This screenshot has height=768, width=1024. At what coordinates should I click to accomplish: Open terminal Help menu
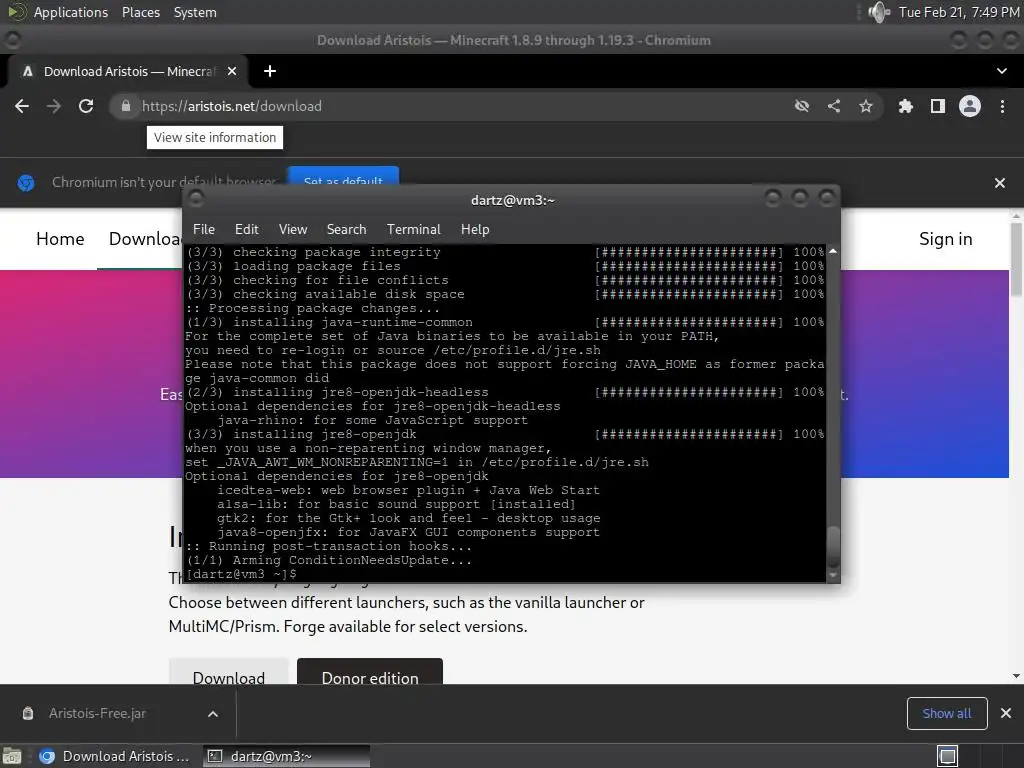pos(475,229)
